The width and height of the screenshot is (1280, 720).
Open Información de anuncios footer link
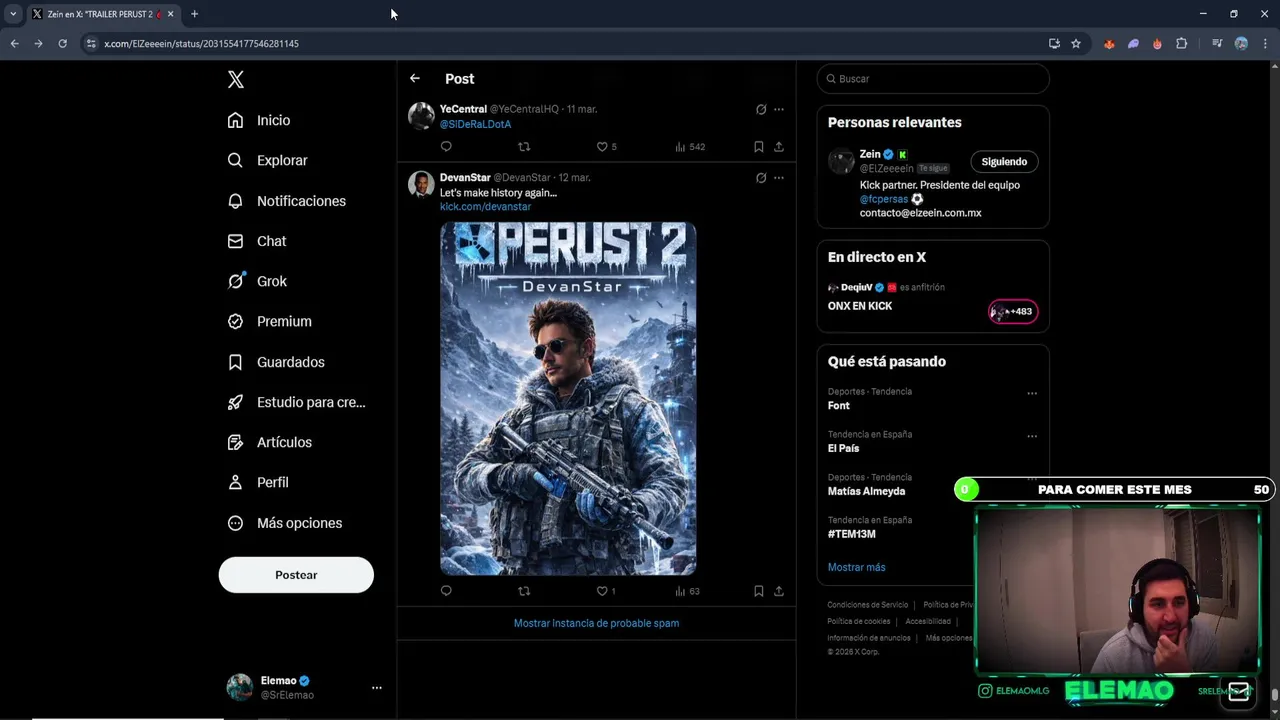click(x=868, y=638)
